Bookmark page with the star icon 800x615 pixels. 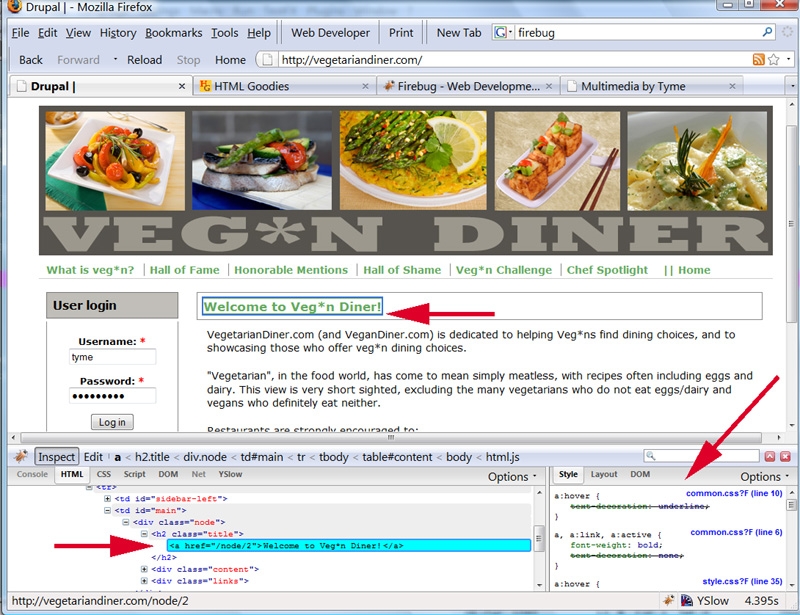coord(773,60)
